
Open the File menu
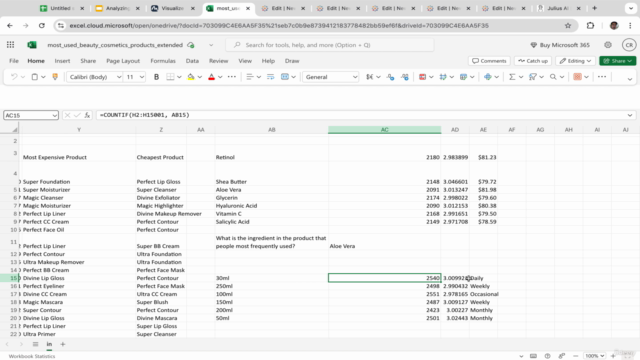(x=14, y=61)
